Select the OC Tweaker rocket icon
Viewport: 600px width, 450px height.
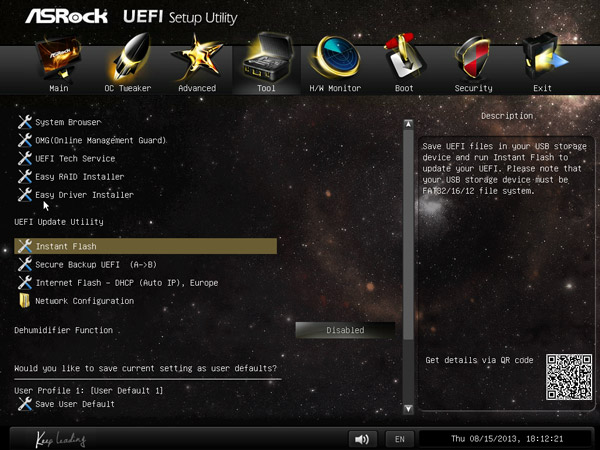(128, 57)
